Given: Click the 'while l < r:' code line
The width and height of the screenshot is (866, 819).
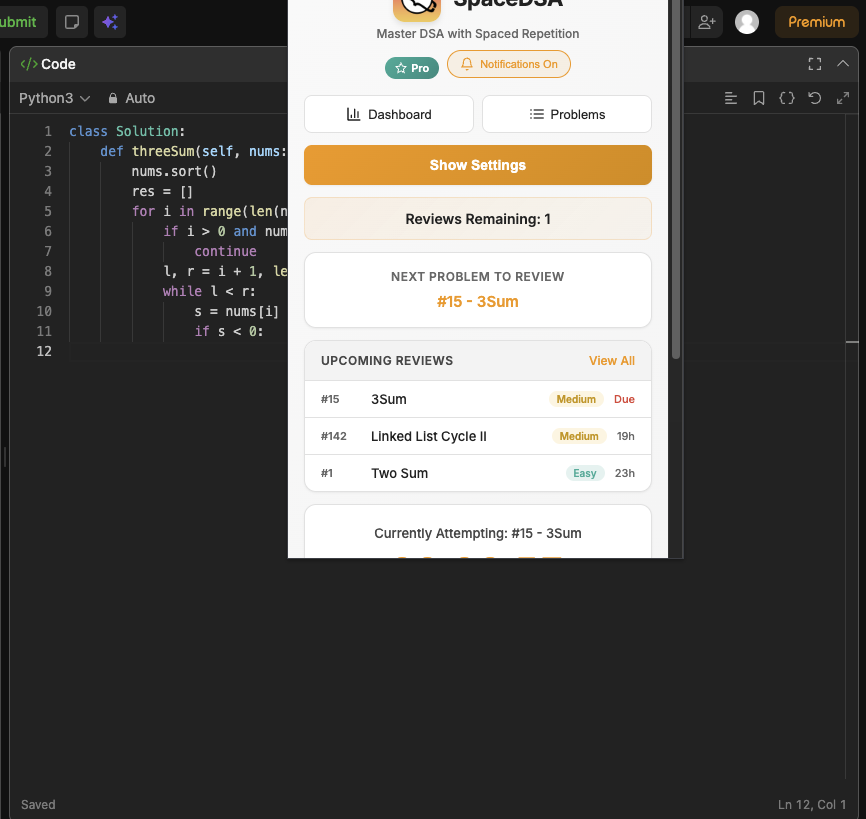Looking at the screenshot, I should [209, 291].
